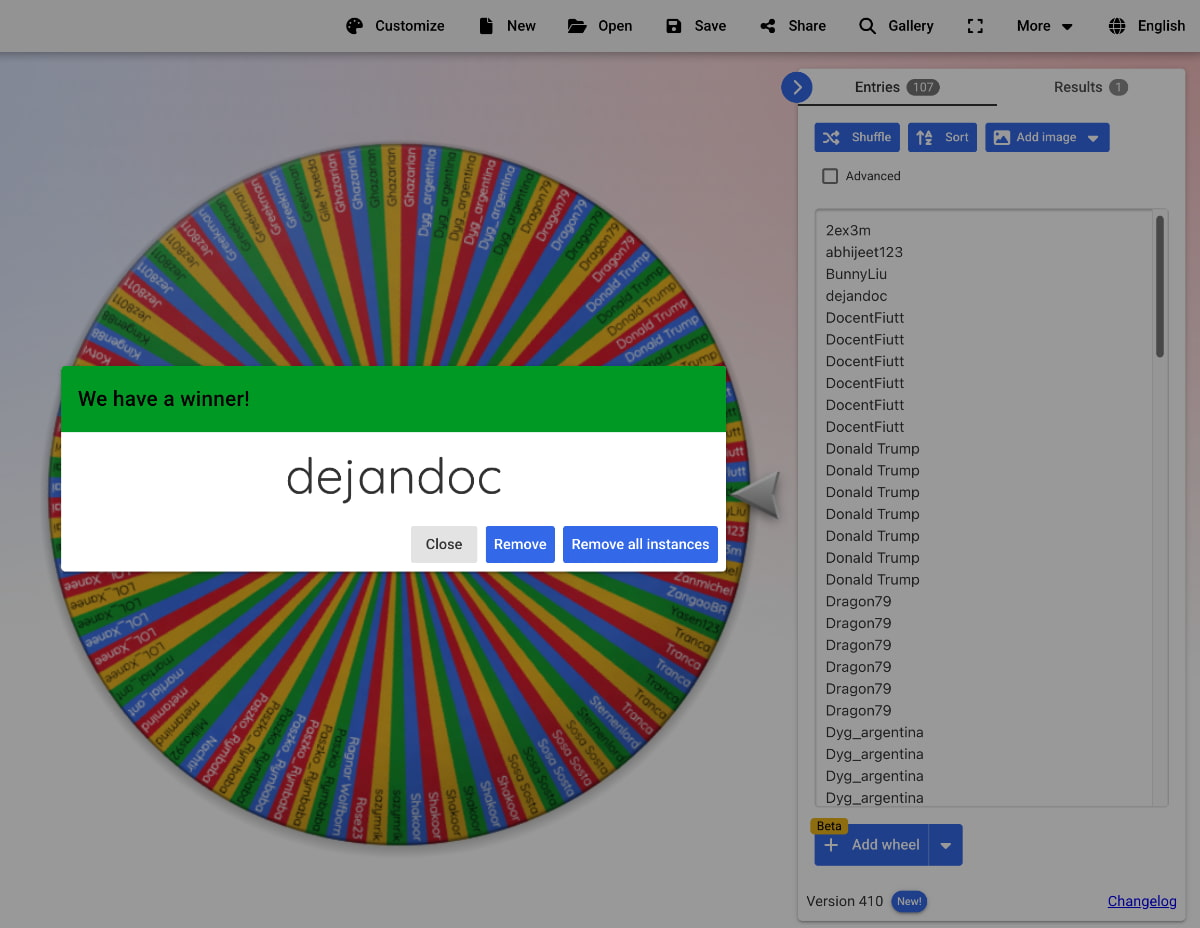
Task: Open the Changelog link
Action: tap(1142, 901)
